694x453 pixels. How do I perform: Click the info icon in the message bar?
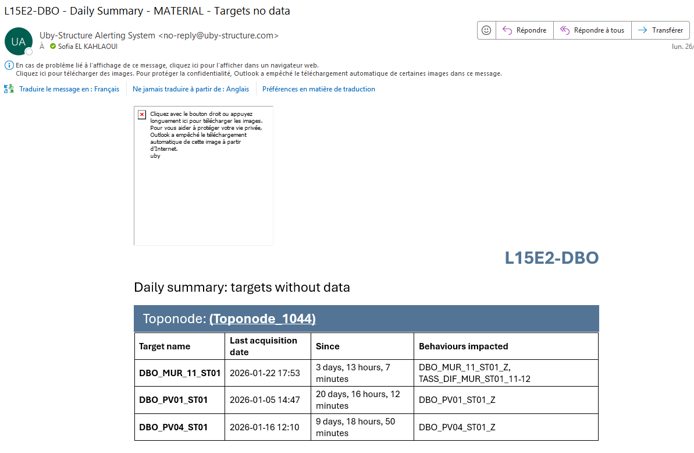point(9,65)
